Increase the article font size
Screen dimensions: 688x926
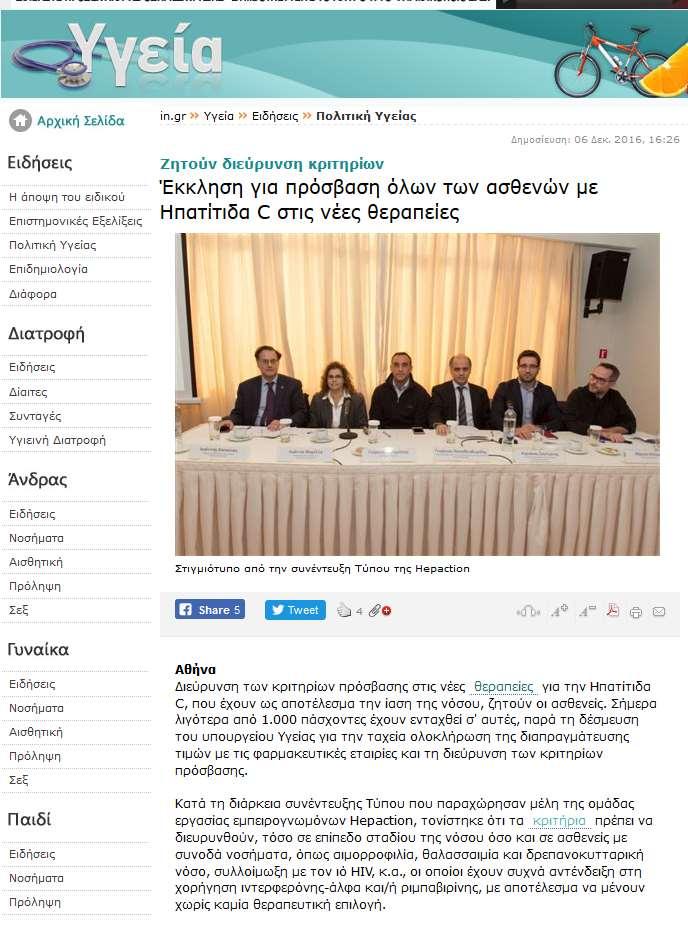(x=559, y=611)
